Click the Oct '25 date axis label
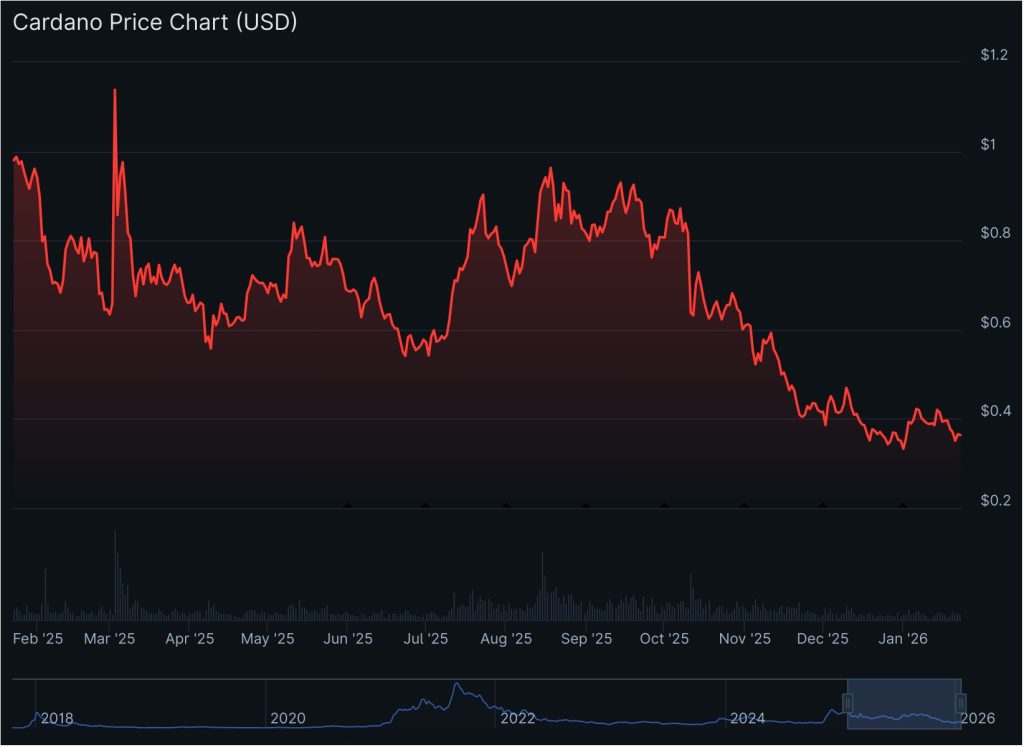The image size is (1024, 747). tap(664, 639)
